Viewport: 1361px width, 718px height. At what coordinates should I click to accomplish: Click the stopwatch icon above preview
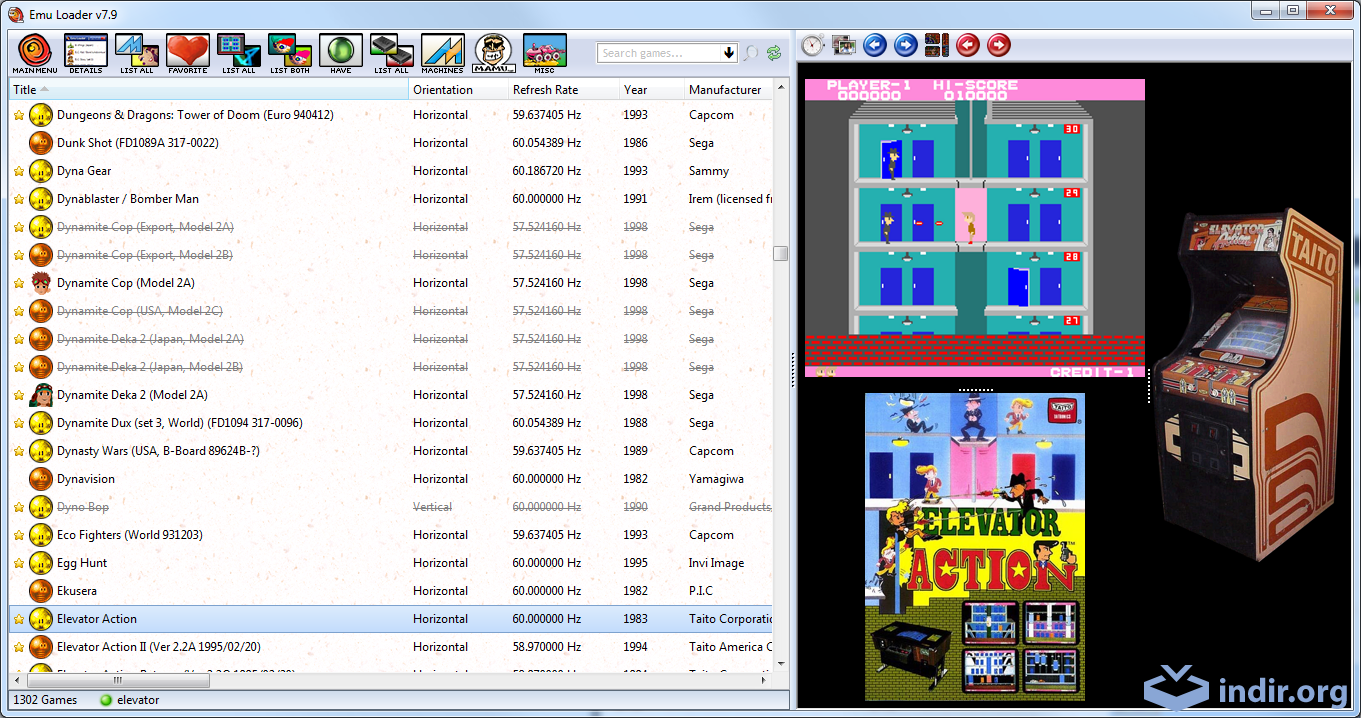pos(813,45)
